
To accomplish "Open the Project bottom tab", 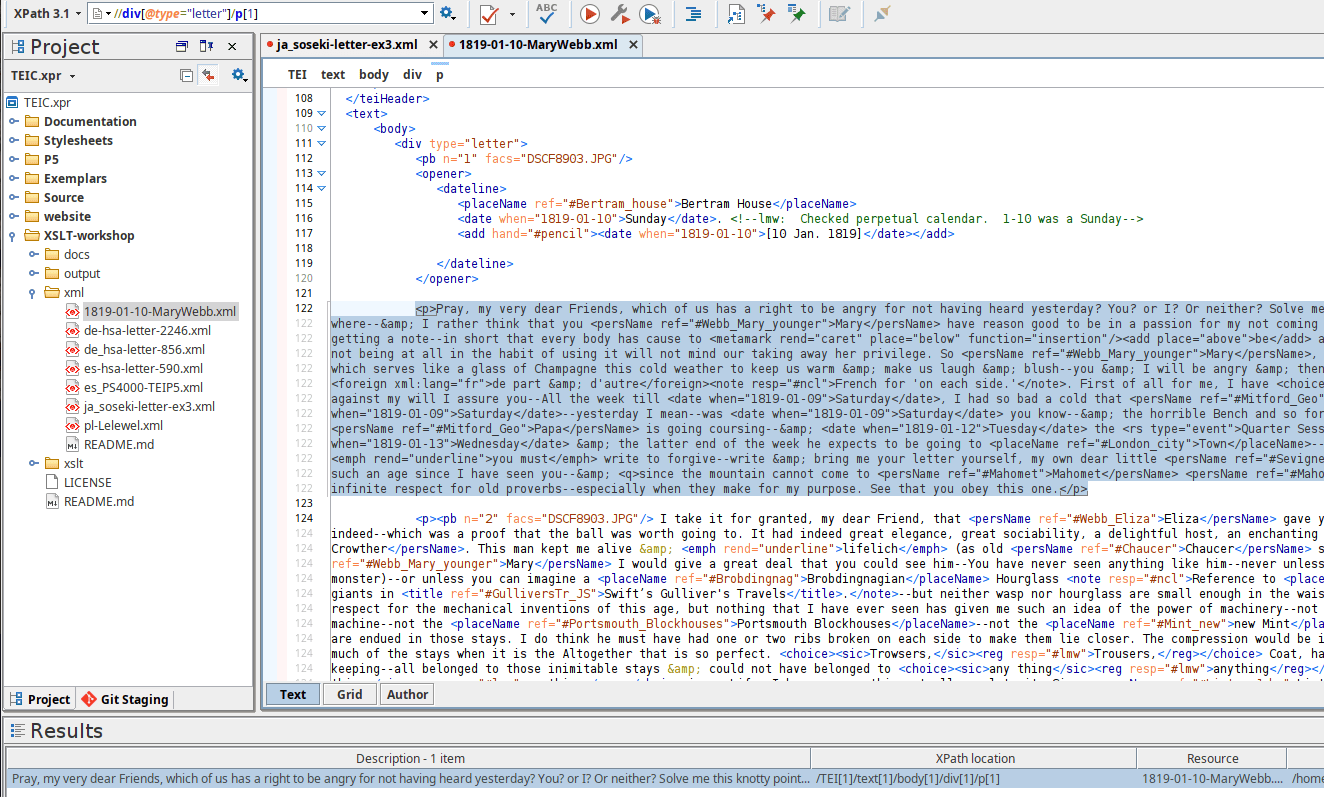I will pyautogui.click(x=40, y=700).
